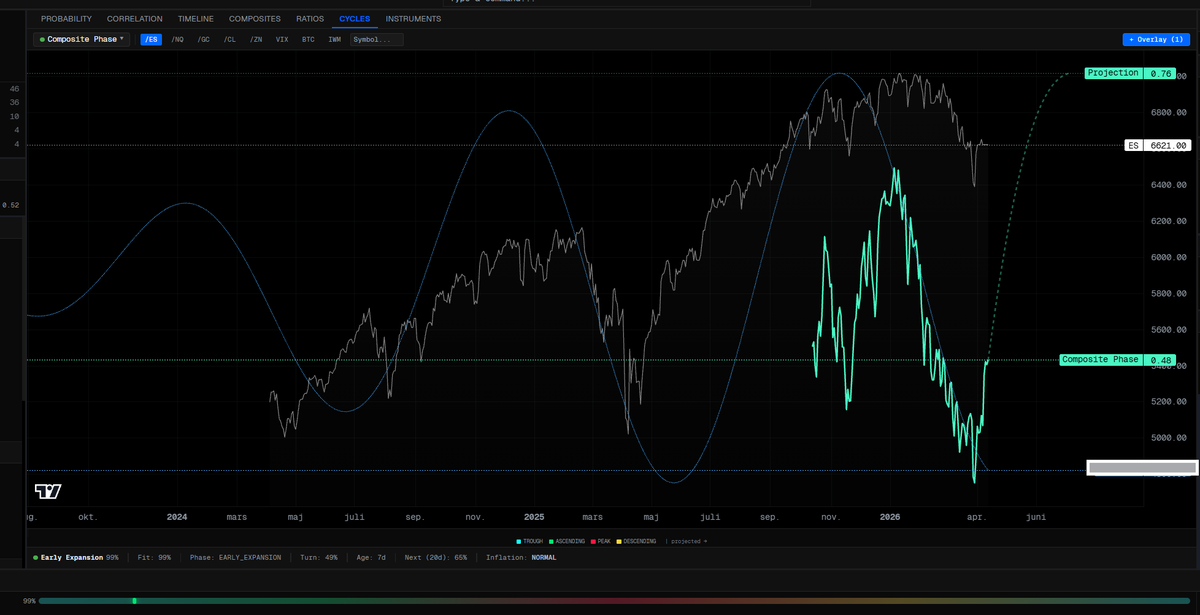The image size is (1200, 615).
Task: Select the BTC bitcoin icon
Action: (x=308, y=39)
